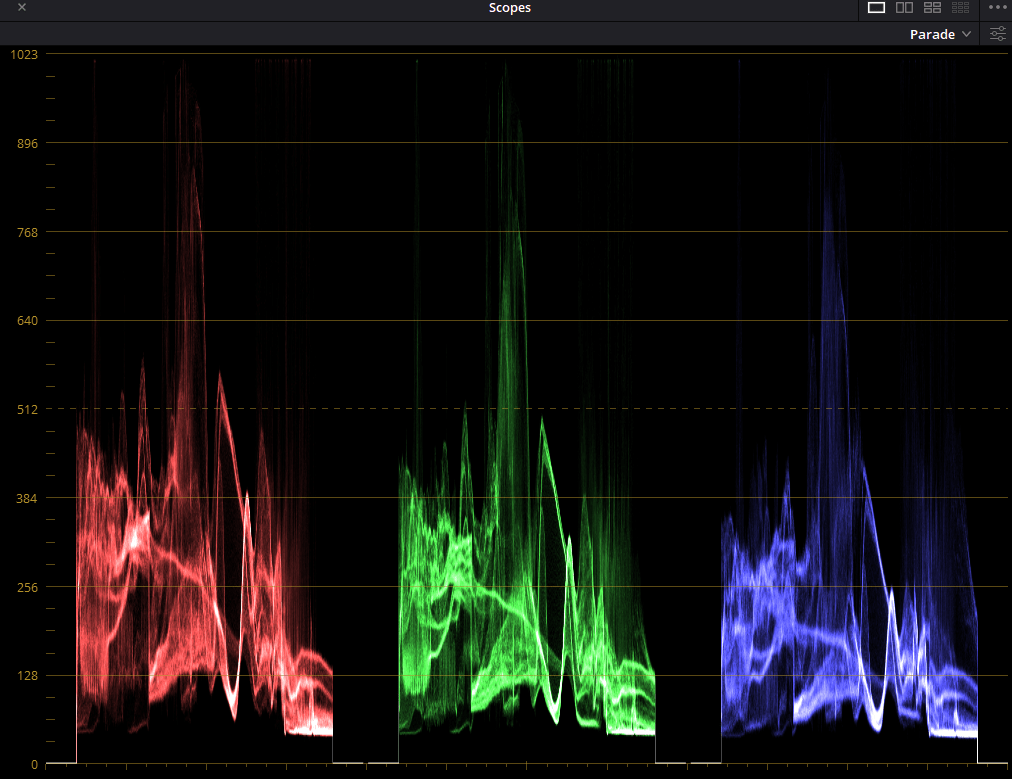The image size is (1012, 779).
Task: Click the 384 scale label
Action: tap(27, 498)
